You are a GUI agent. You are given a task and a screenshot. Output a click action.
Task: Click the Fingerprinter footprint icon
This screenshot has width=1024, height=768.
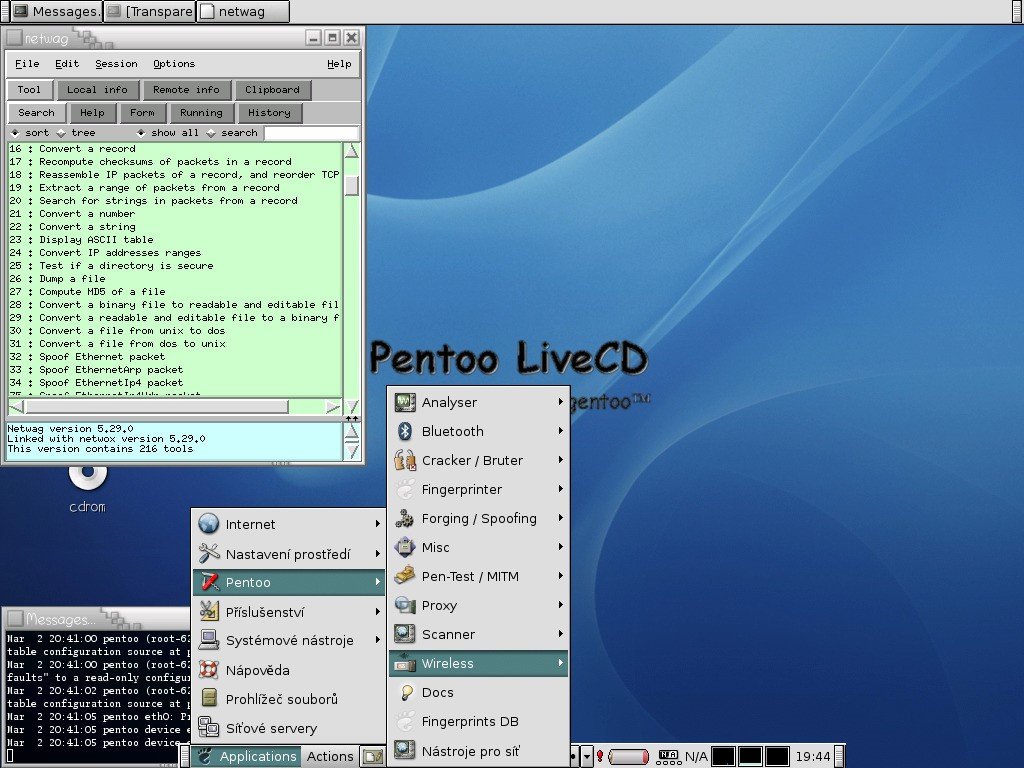tap(405, 489)
